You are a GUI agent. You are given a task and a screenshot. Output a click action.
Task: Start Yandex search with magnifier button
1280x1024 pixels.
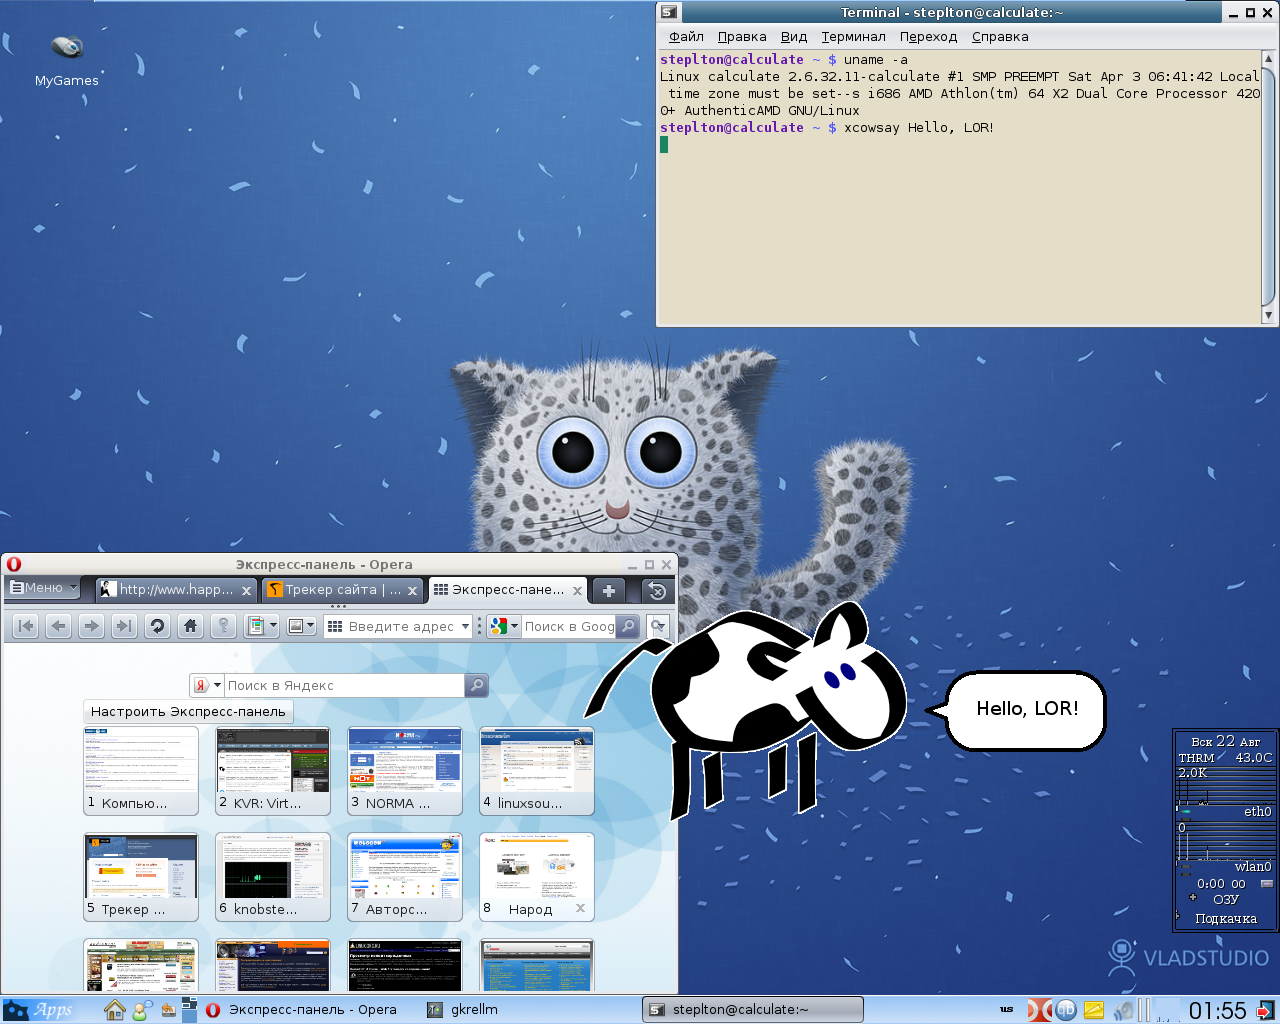pos(477,685)
